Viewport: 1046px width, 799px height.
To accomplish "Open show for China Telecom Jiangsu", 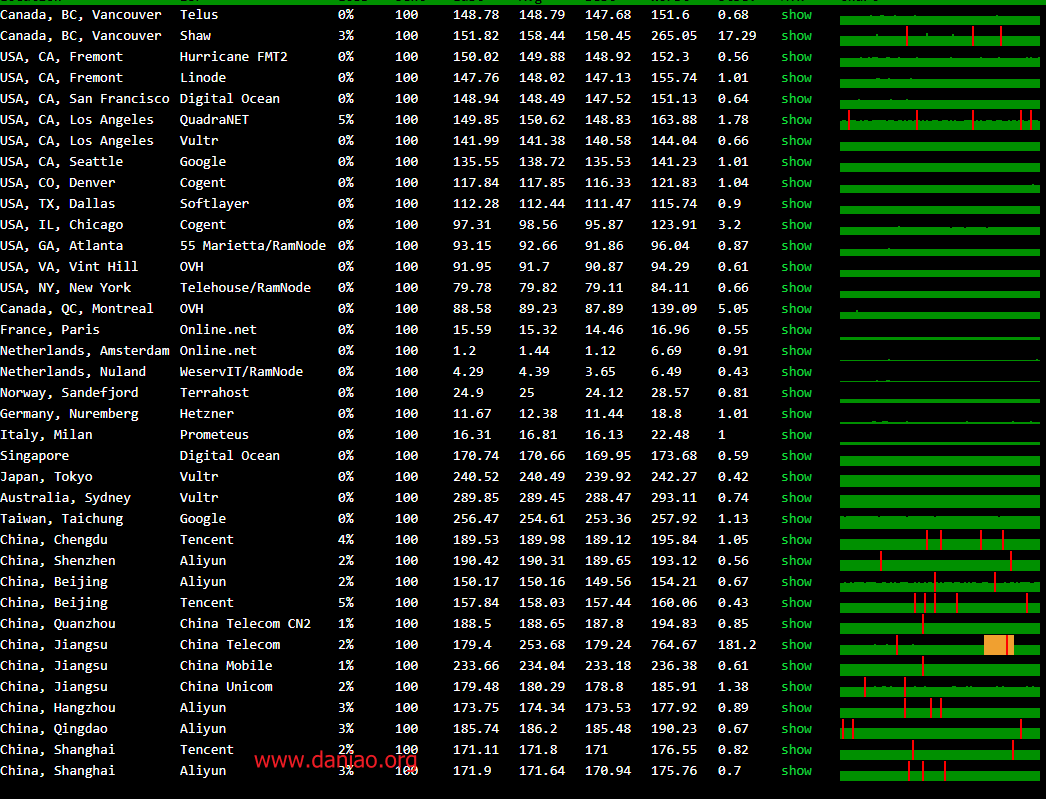I will pyautogui.click(x=797, y=645).
